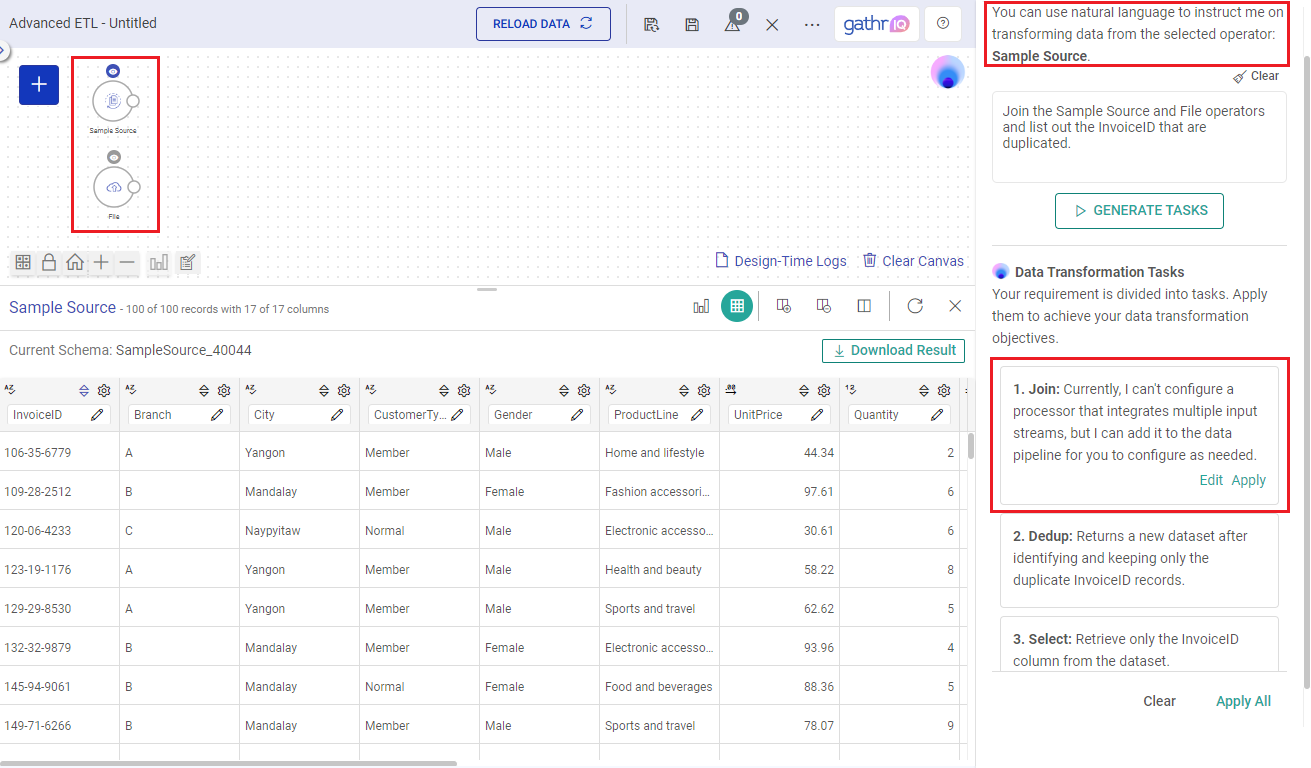Open the InvoiceID column settings gear
Screen dimensions: 1311x768
(104, 391)
